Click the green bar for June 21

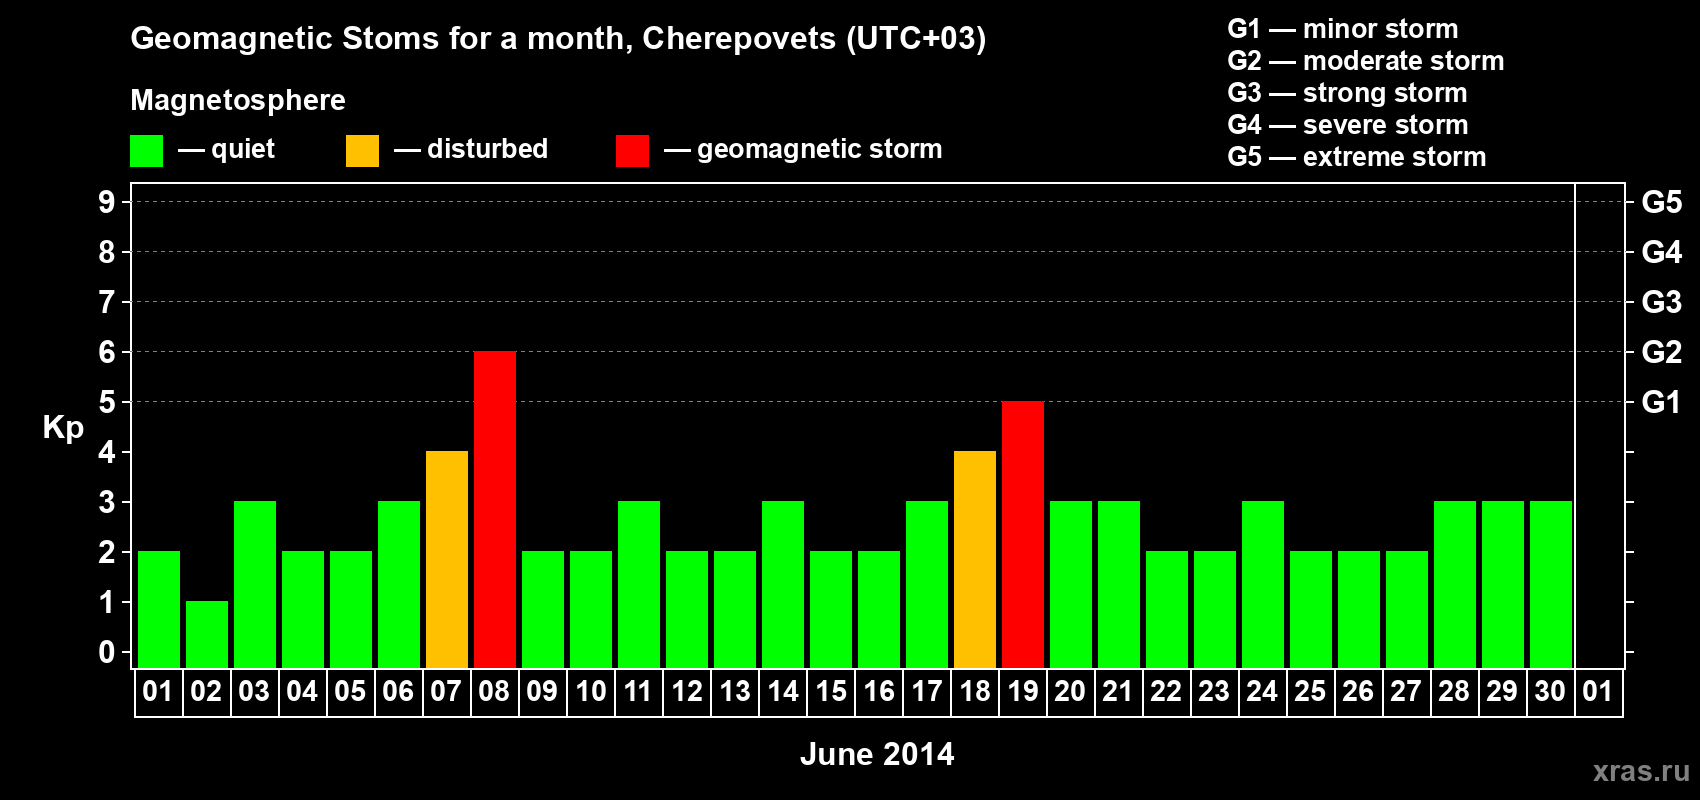(1119, 584)
